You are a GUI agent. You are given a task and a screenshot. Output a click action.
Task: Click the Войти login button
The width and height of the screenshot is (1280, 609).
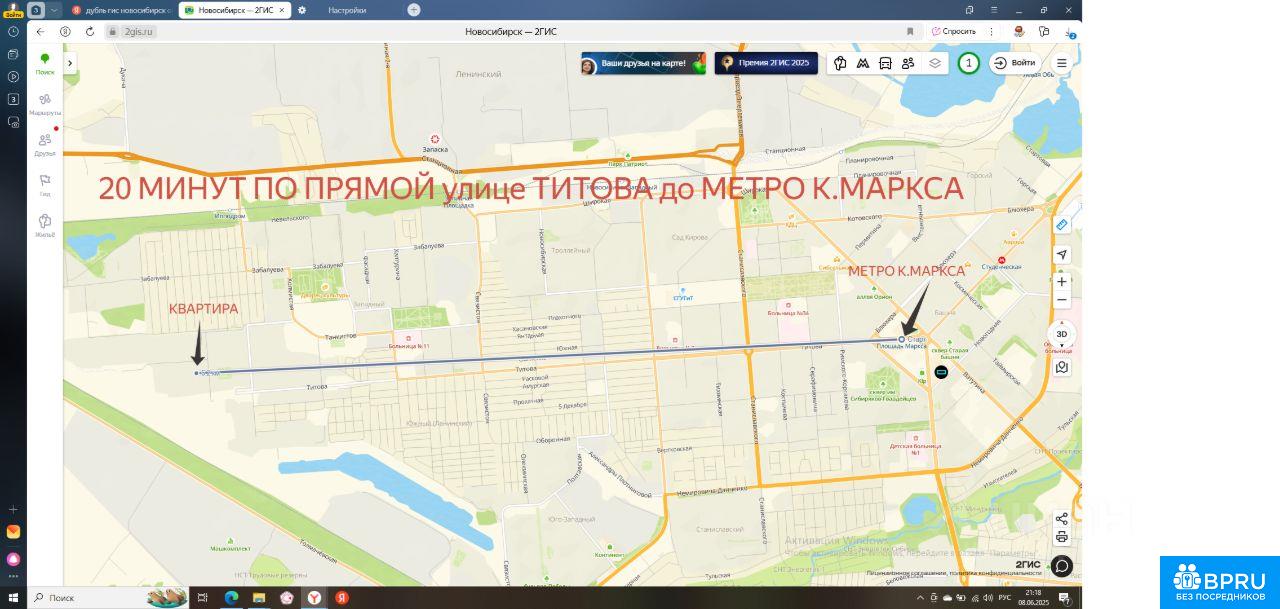coord(1014,63)
